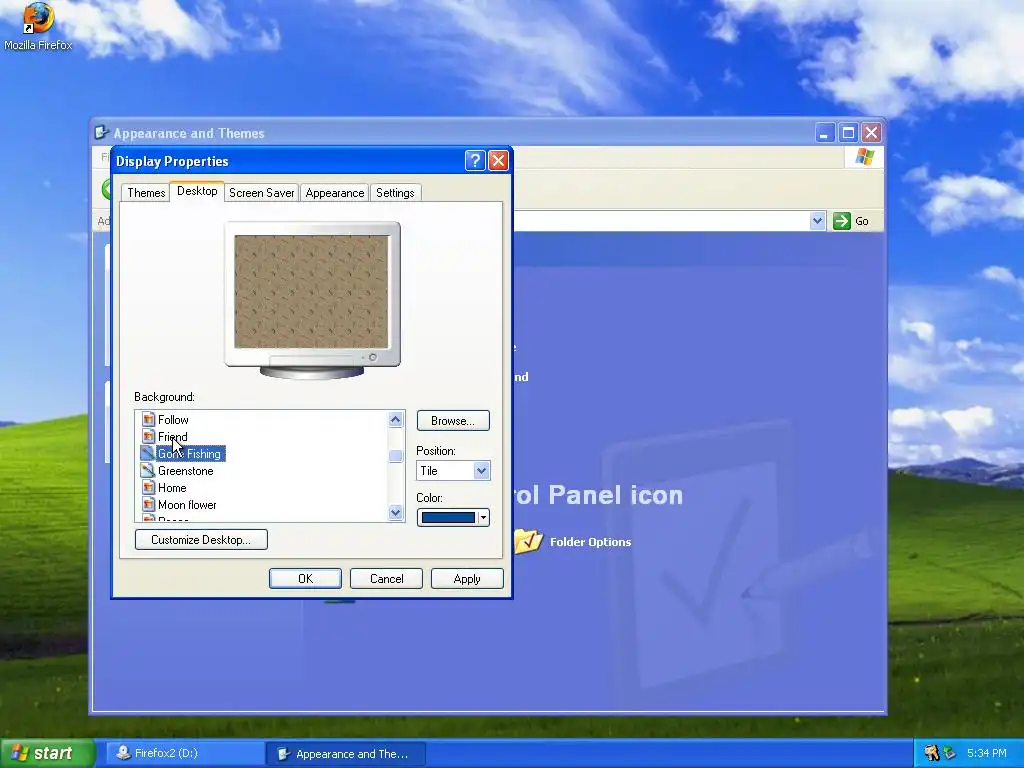
Task: Click the first system tray icon
Action: [x=931, y=753]
